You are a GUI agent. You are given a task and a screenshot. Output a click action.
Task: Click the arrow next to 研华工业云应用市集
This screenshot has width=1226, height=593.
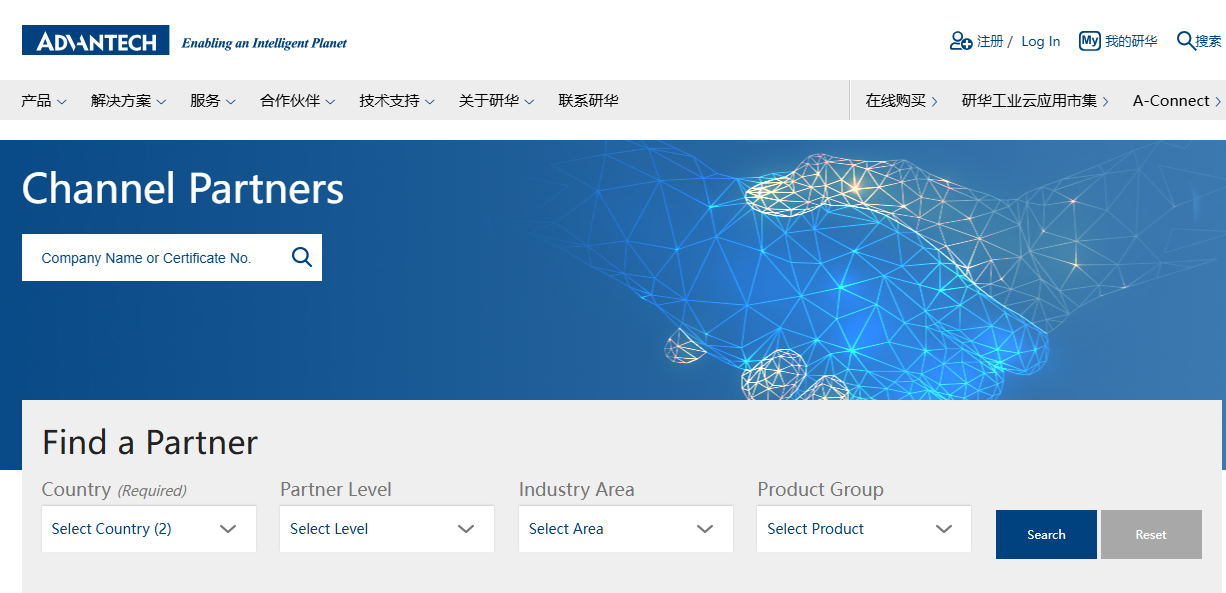click(1105, 101)
